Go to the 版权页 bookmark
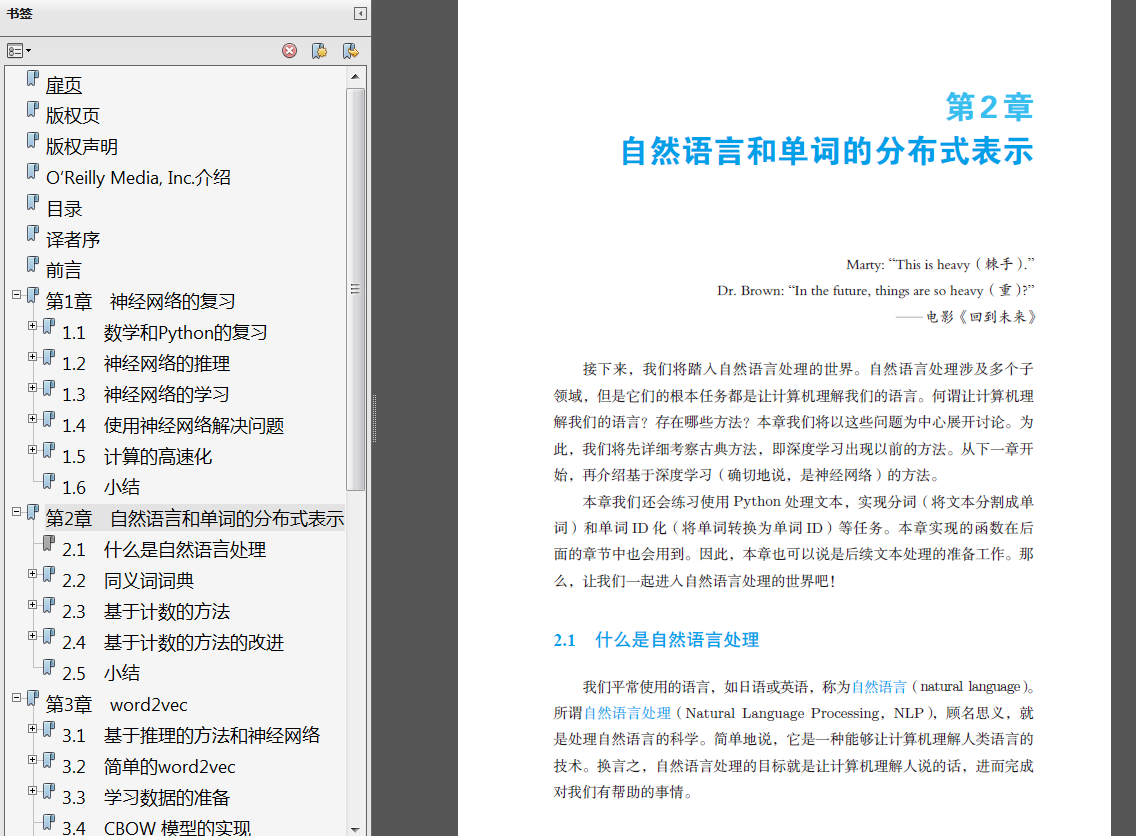1136x836 pixels. 72,116
